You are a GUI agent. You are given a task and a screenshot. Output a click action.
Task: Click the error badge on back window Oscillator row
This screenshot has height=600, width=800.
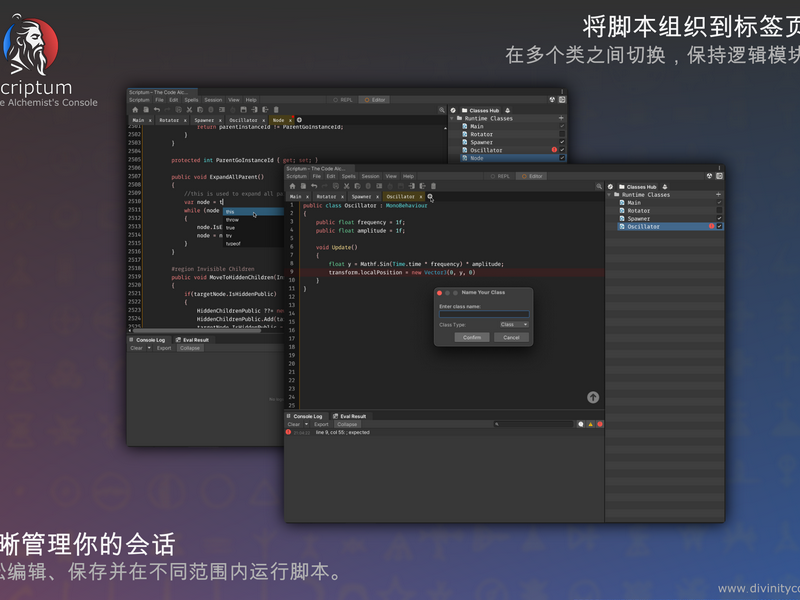554,149
